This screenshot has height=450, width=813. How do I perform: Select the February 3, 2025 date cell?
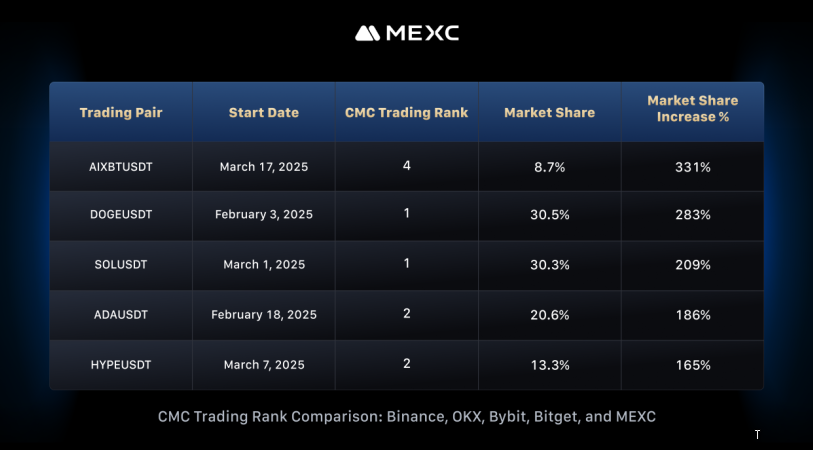point(264,215)
